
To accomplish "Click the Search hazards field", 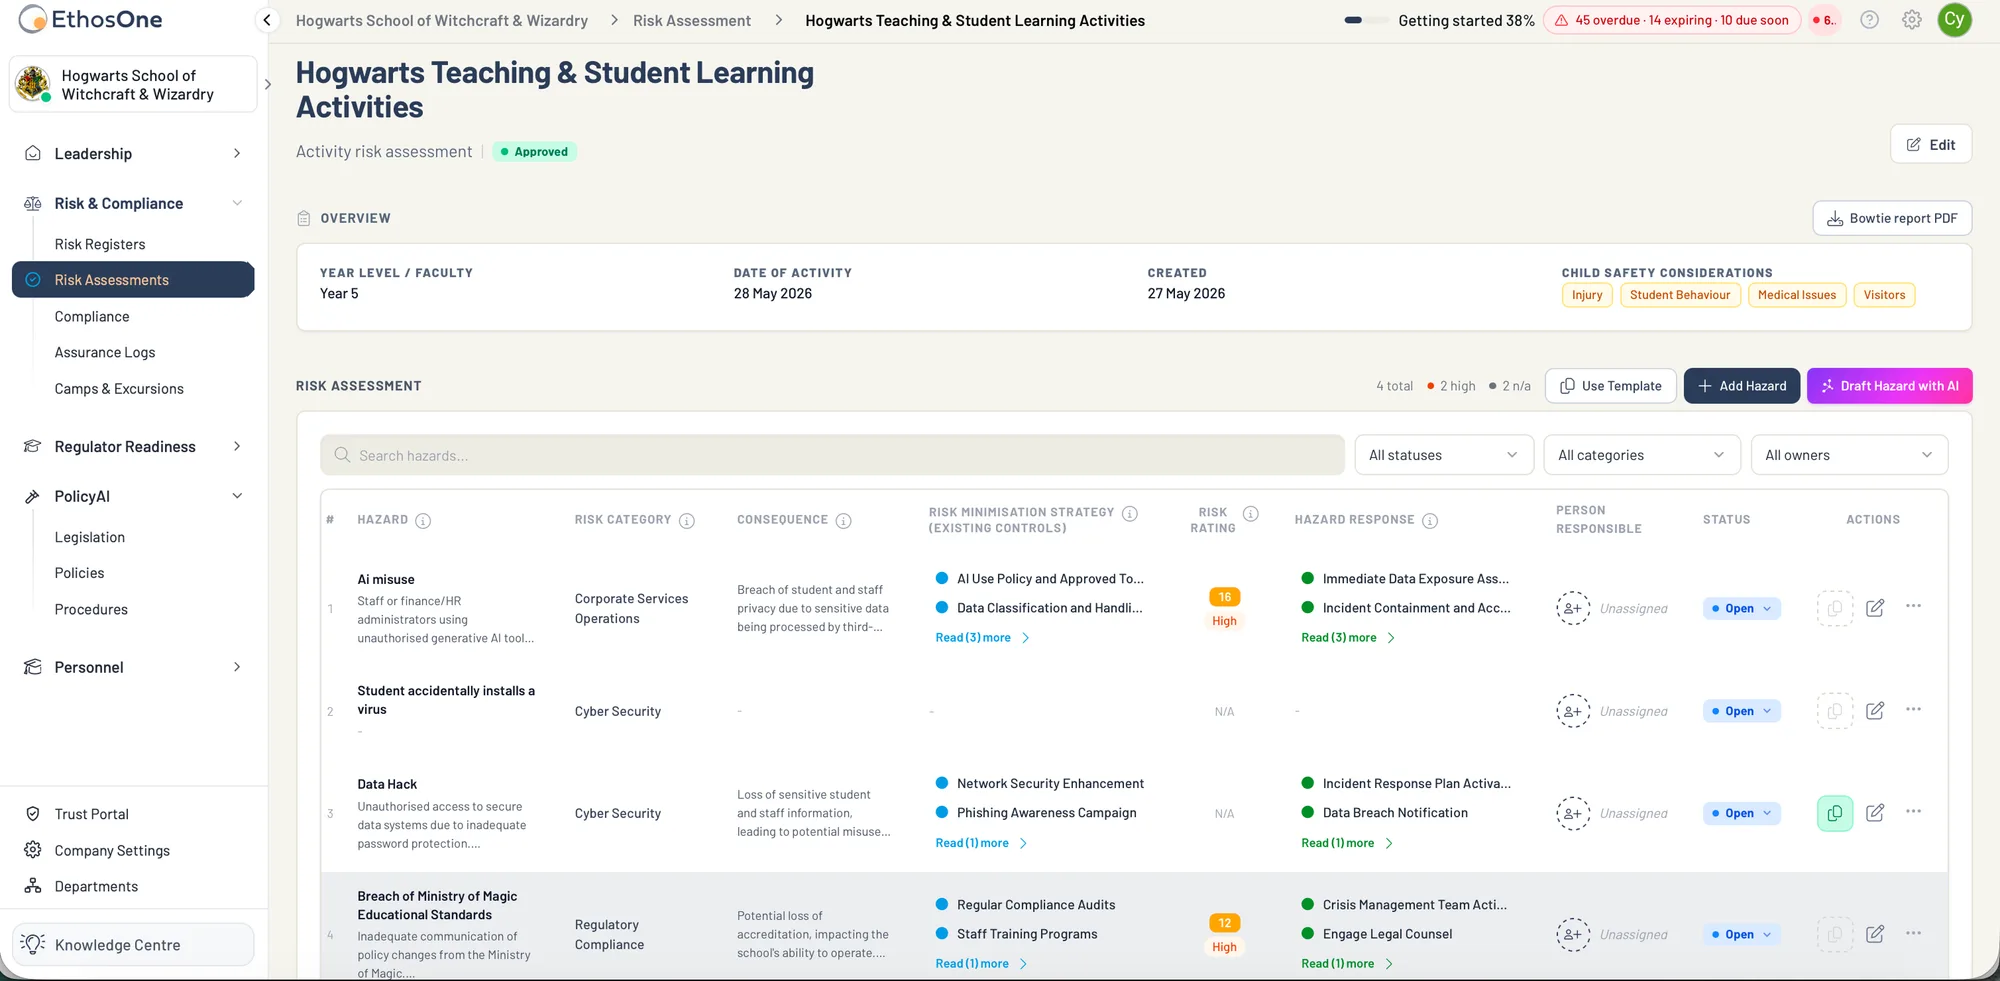I will coord(832,455).
